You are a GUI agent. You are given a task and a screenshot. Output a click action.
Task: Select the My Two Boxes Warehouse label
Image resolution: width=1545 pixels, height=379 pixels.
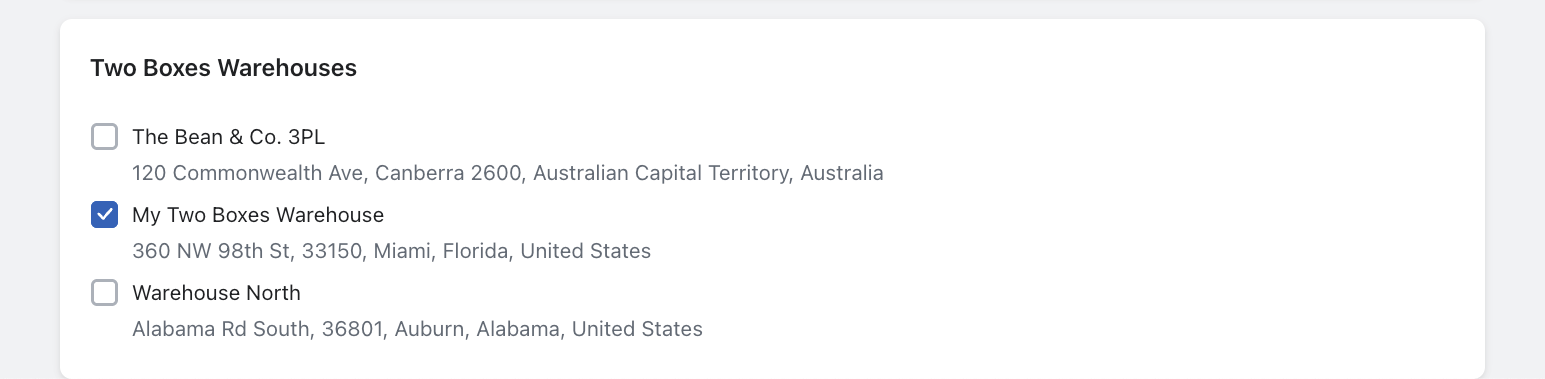point(258,215)
